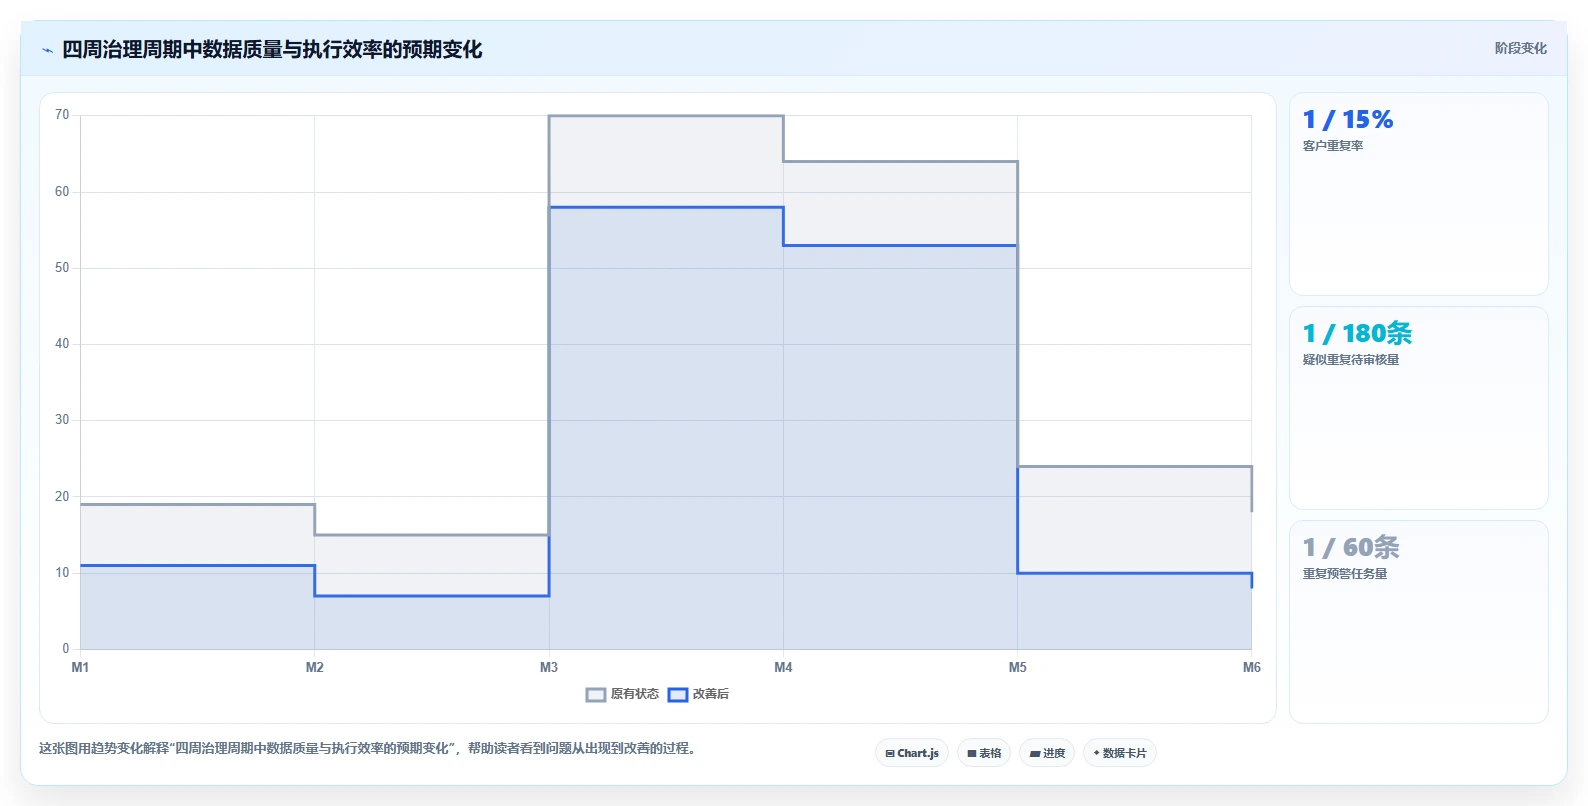Click the chart title 四周治理周期中数据质量与执行效率的预期变化
The width and height of the screenshot is (1588, 806).
(x=272, y=50)
